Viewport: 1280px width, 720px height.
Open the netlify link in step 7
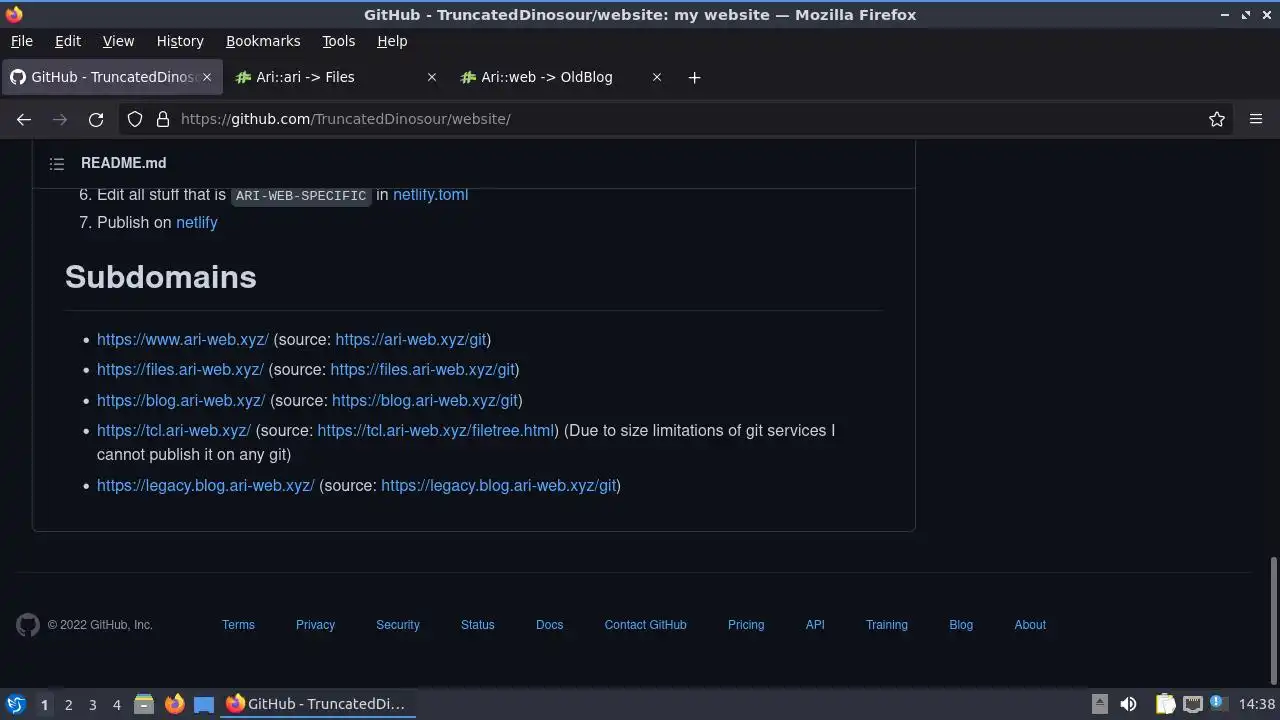[197, 222]
